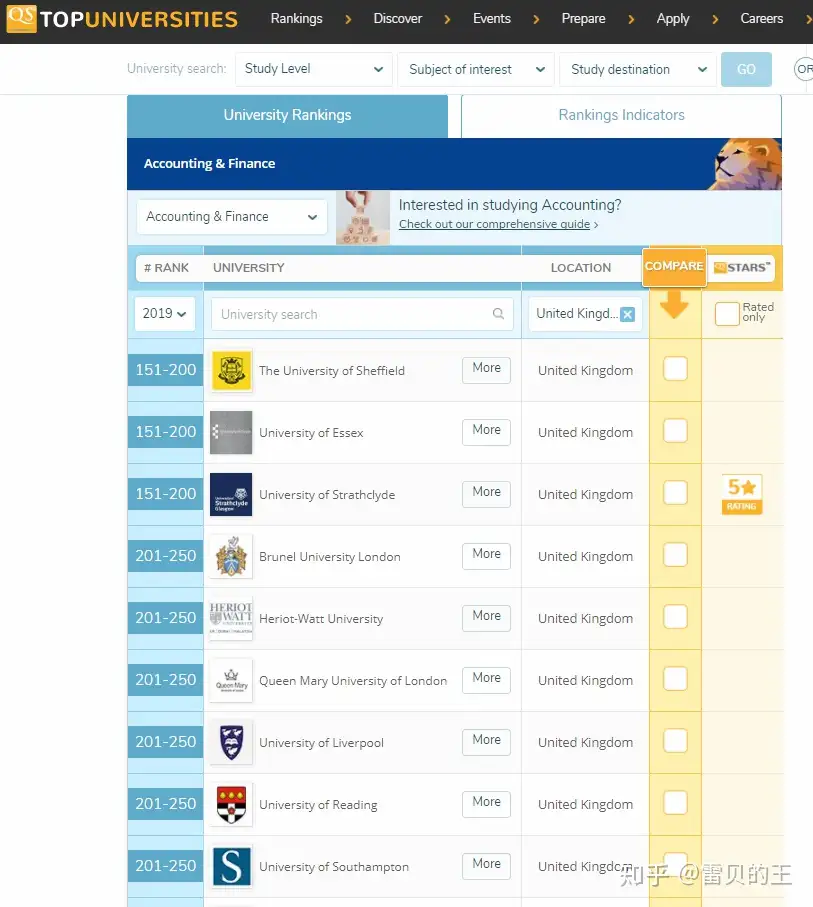Image resolution: width=813 pixels, height=907 pixels.
Task: Click the University of Liverpool crest
Action: 231,742
